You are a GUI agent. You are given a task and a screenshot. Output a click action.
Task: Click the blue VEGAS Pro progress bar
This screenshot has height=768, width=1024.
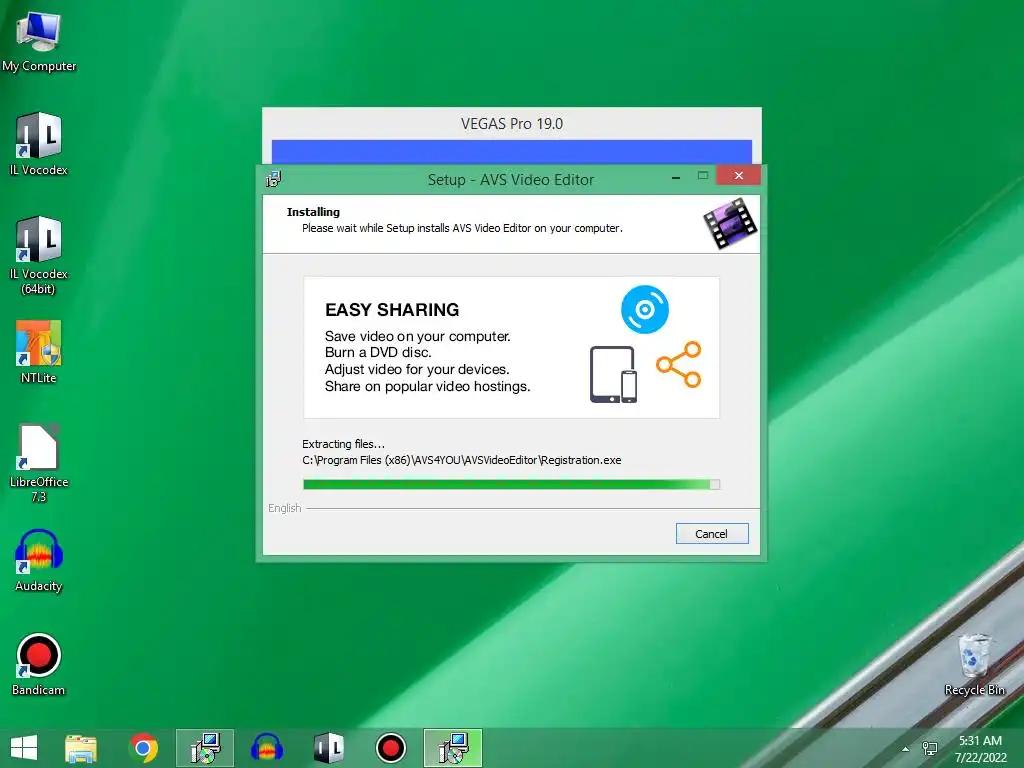click(511, 152)
